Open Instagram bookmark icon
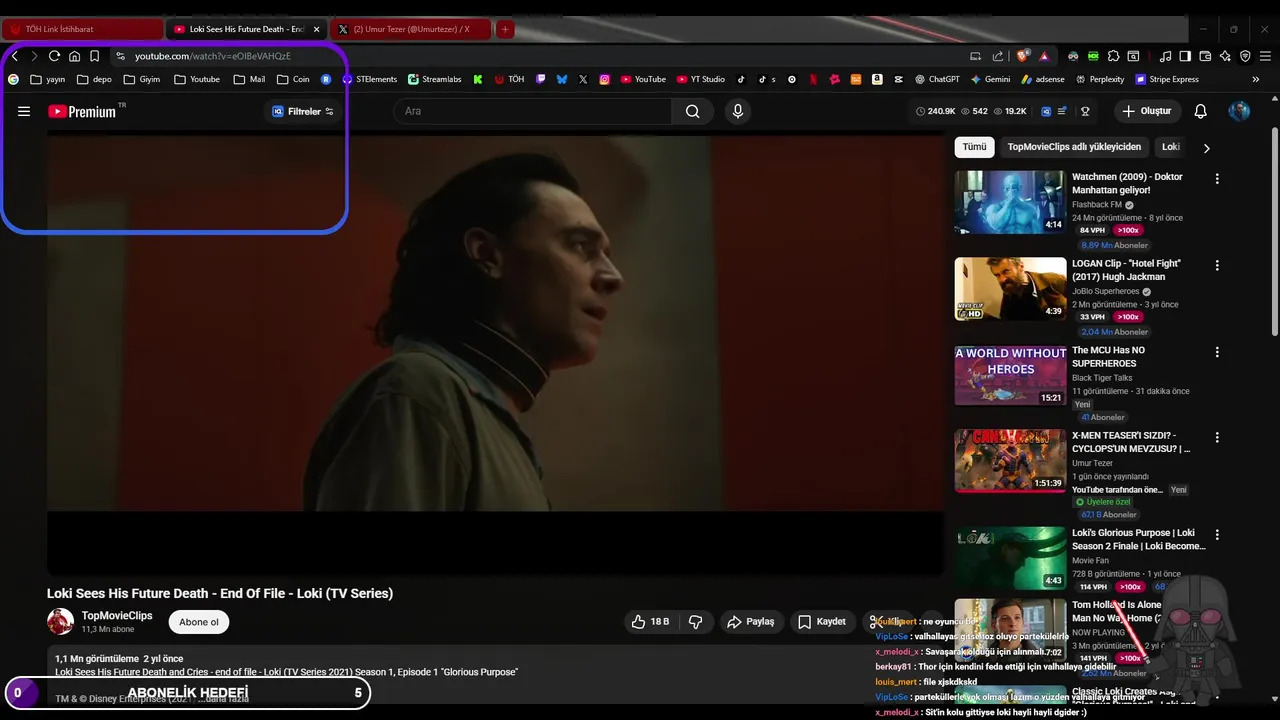Image resolution: width=1280 pixels, height=720 pixels. pos(605,79)
